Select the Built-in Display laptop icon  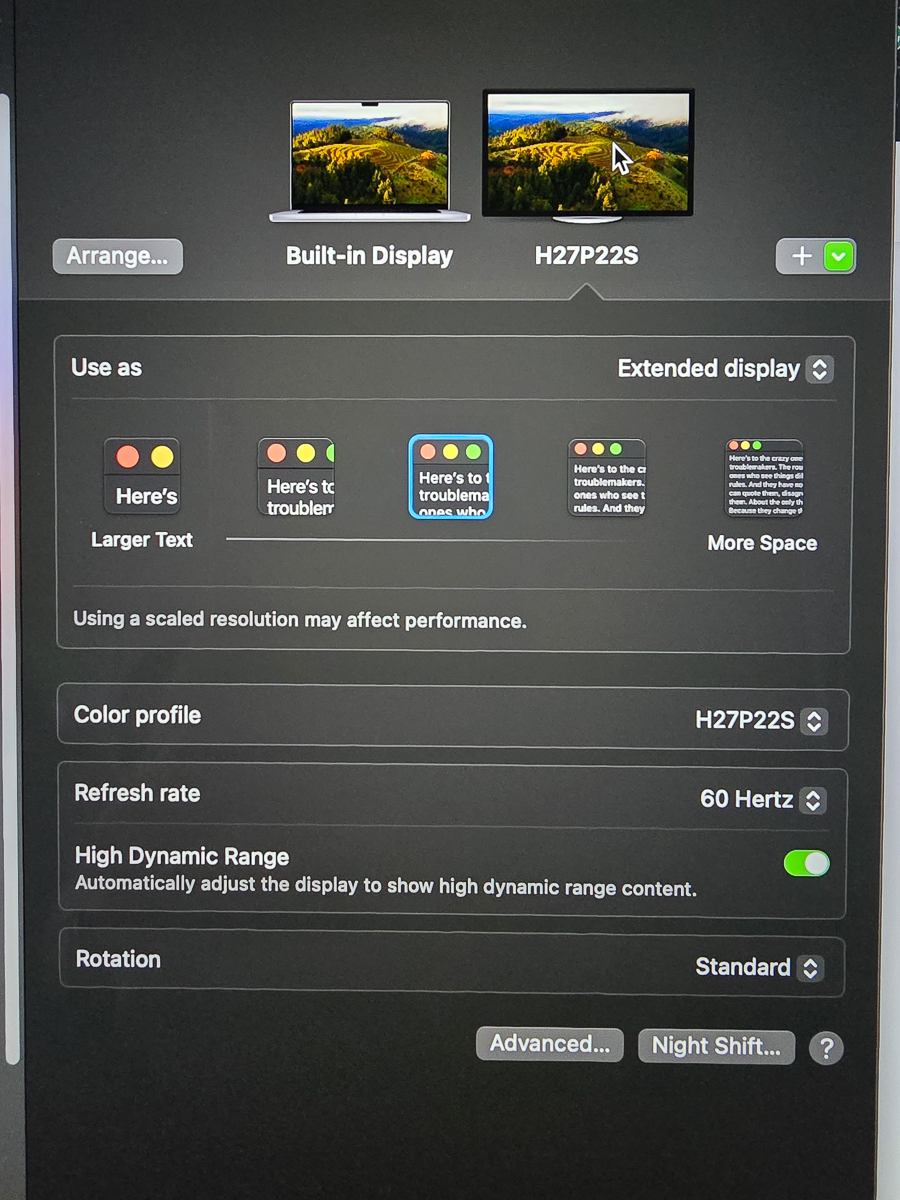369,159
